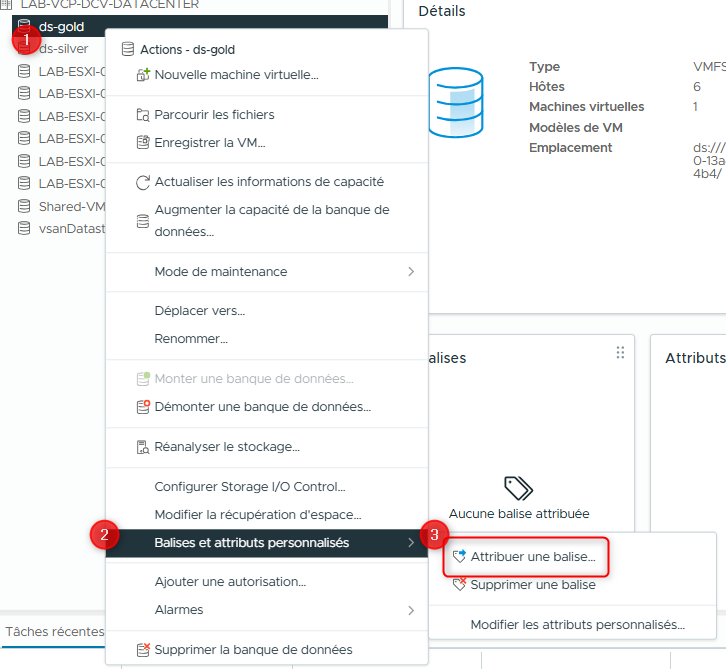Expand the Mode de maintenance submenu arrow
Viewport: 726px width, 669px height.
coord(411,272)
